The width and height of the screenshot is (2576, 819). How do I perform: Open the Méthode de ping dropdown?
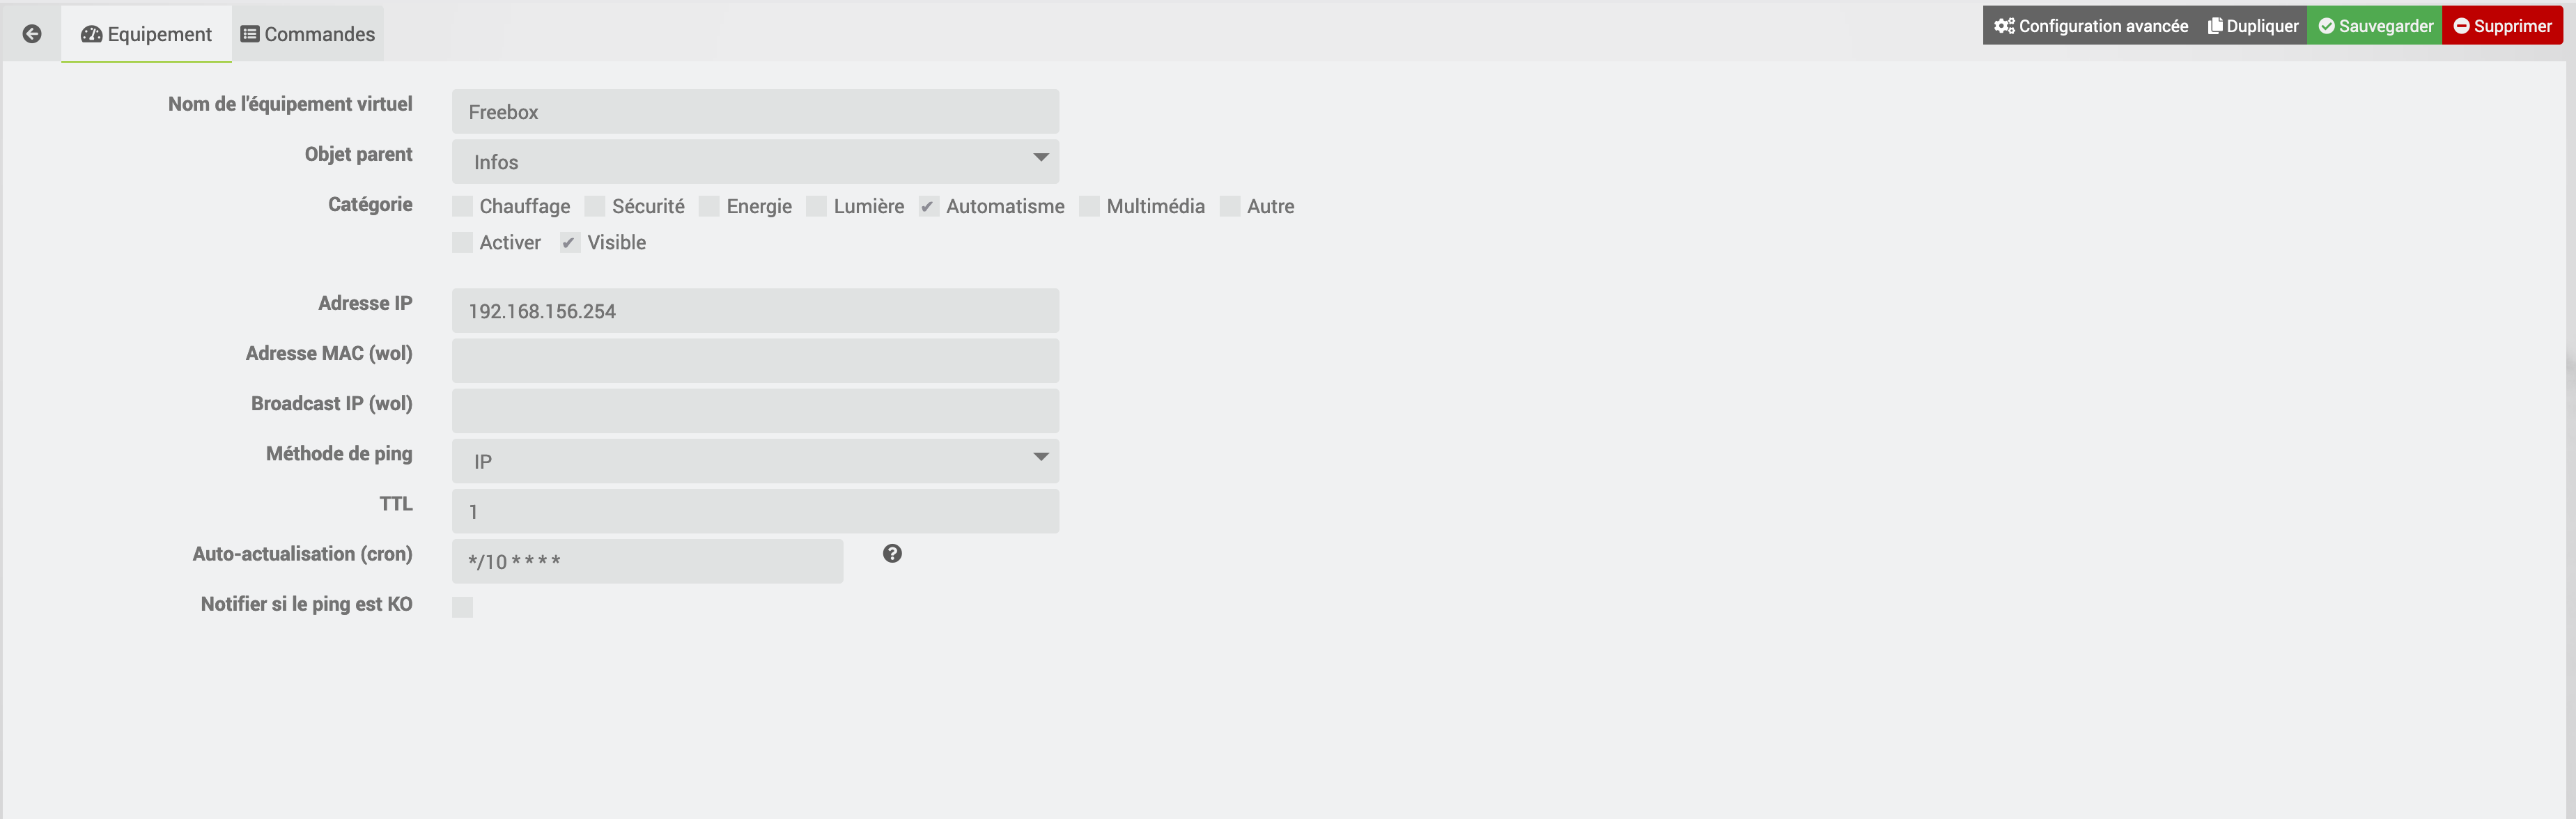coord(755,461)
